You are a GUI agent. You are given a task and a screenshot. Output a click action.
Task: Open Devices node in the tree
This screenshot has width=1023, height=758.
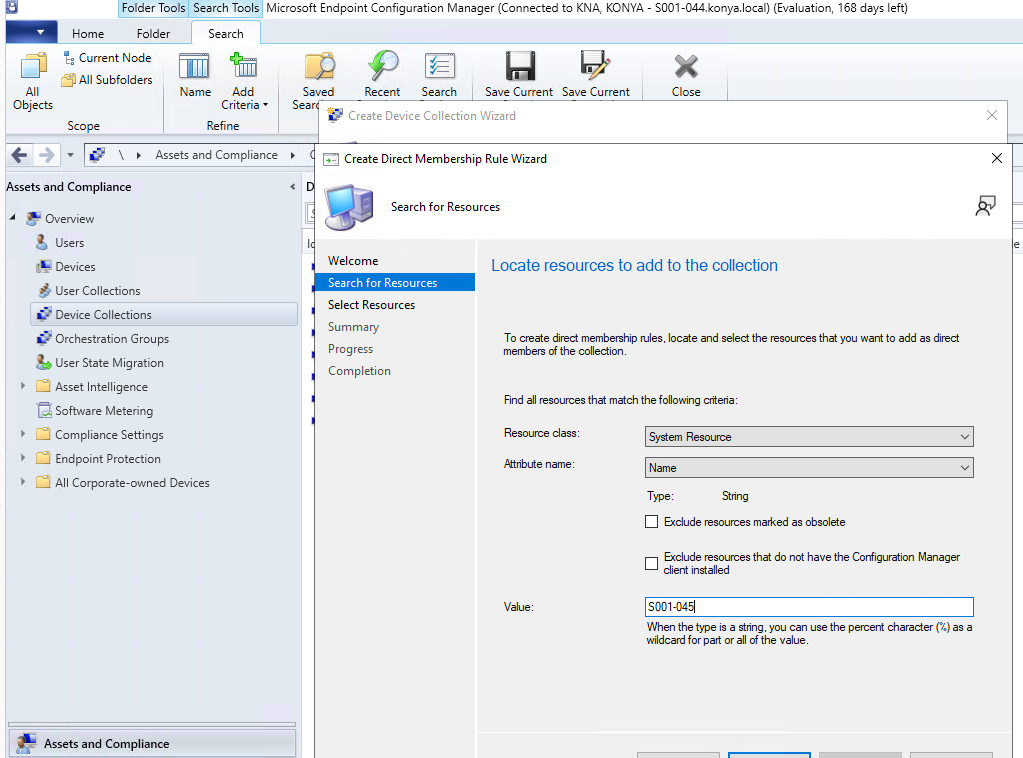(x=75, y=267)
